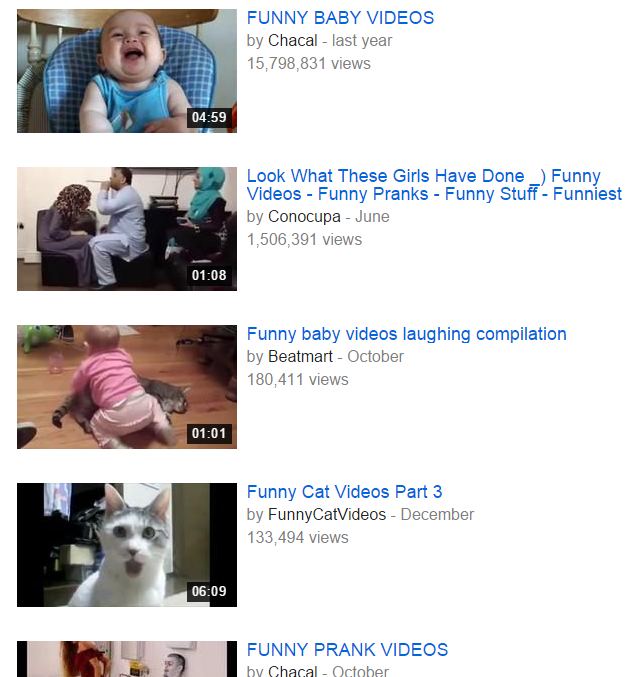Open Chacal channel under FUNNY PRANK VIDEOS
This screenshot has height=677, width=627.
coord(292,671)
